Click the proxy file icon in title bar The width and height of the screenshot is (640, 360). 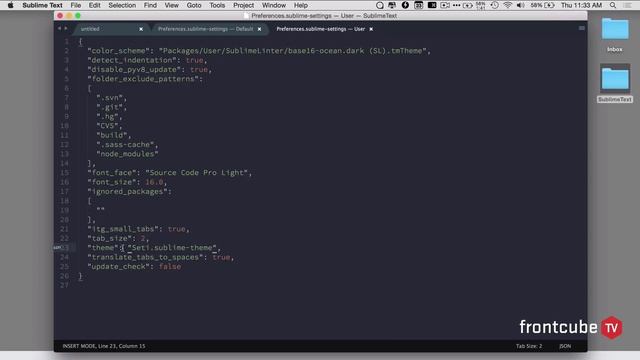246,16
